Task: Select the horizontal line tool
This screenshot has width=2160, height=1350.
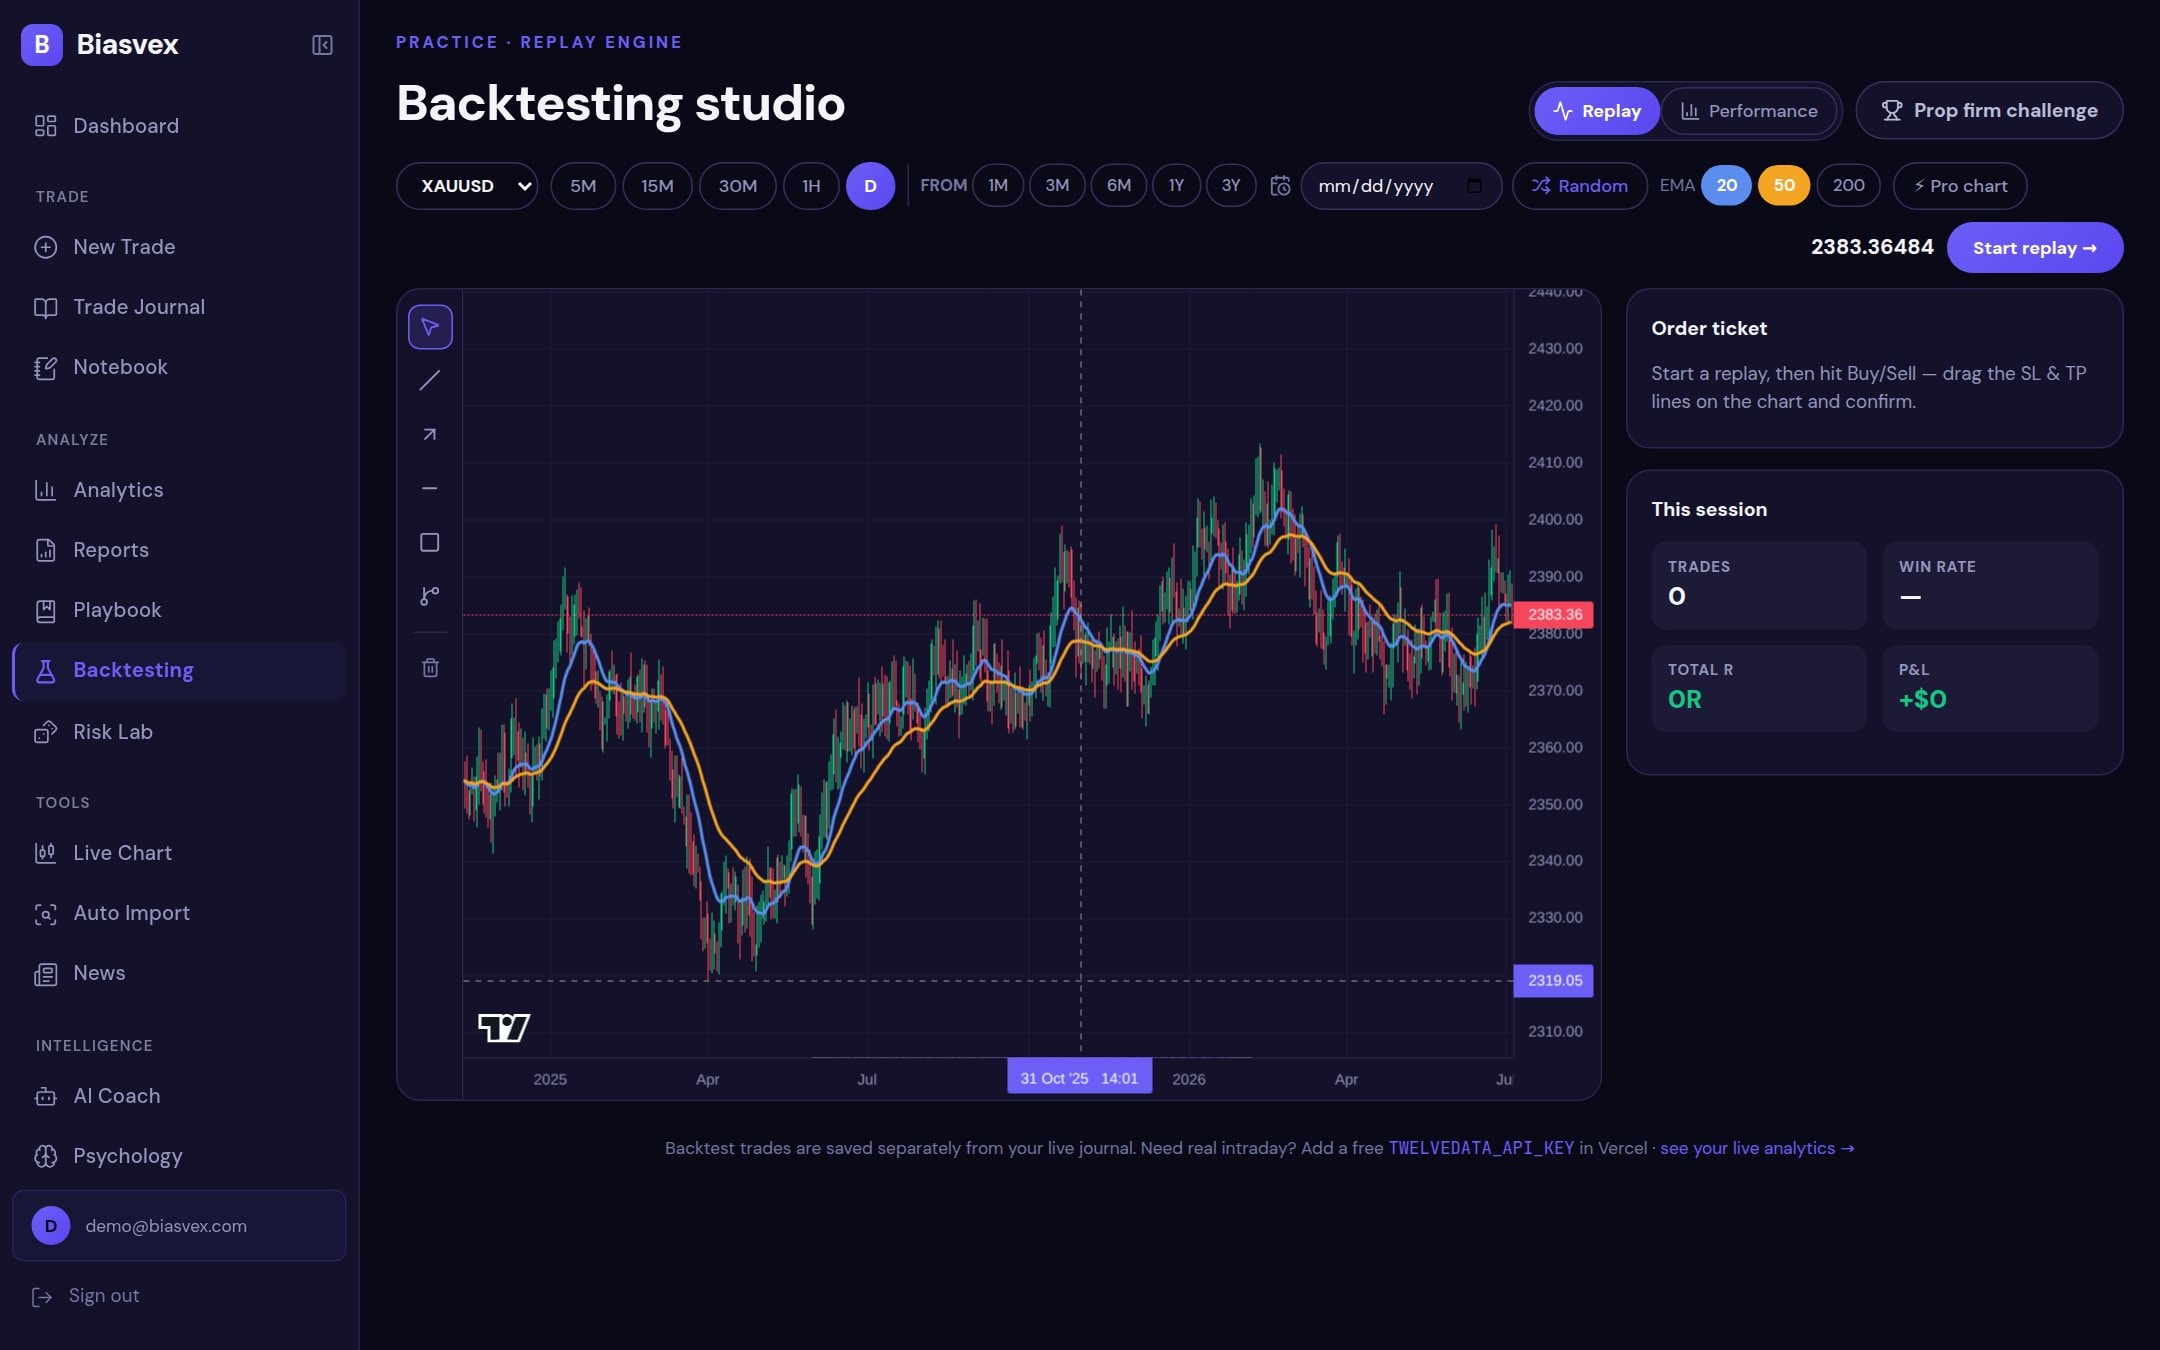Action: coord(430,489)
